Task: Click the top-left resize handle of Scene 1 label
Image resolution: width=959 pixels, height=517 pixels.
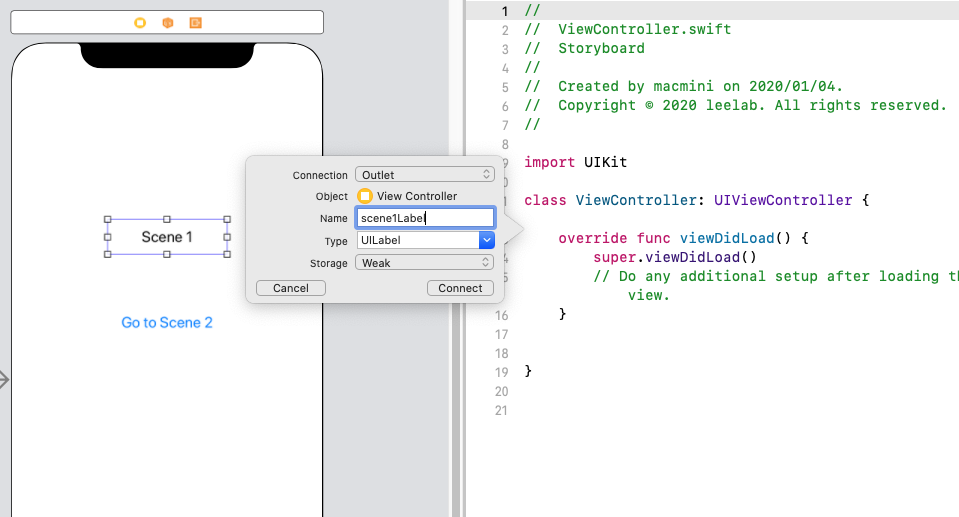Action: [106, 219]
